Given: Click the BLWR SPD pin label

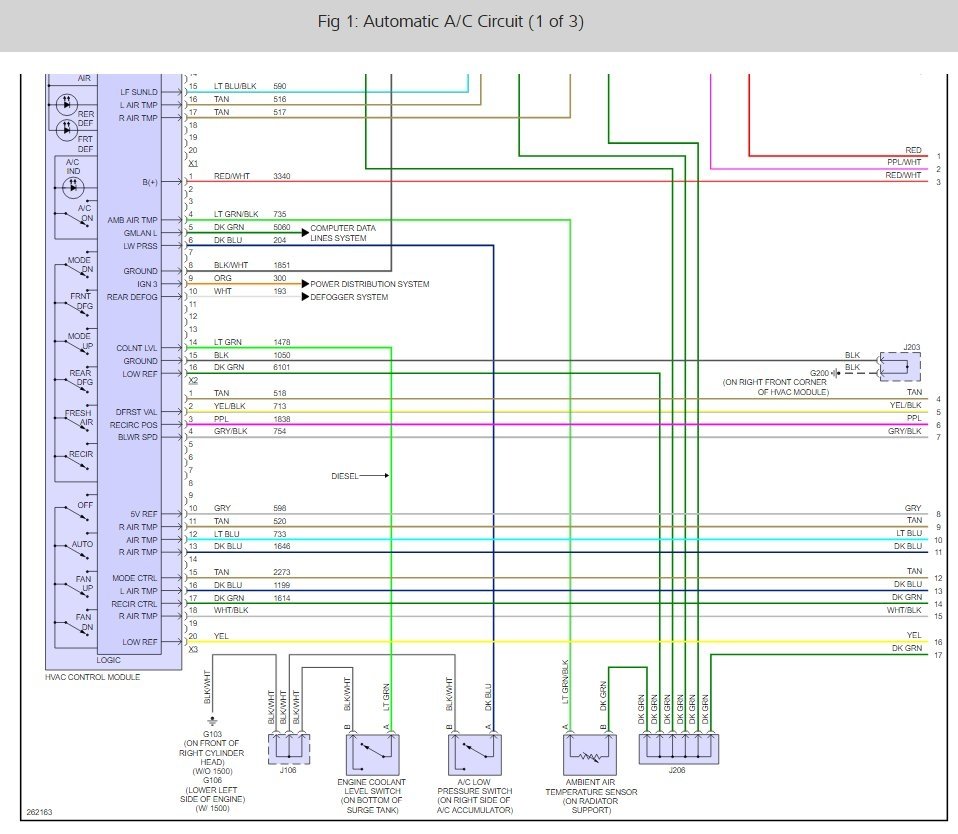Looking at the screenshot, I should coord(138,437).
